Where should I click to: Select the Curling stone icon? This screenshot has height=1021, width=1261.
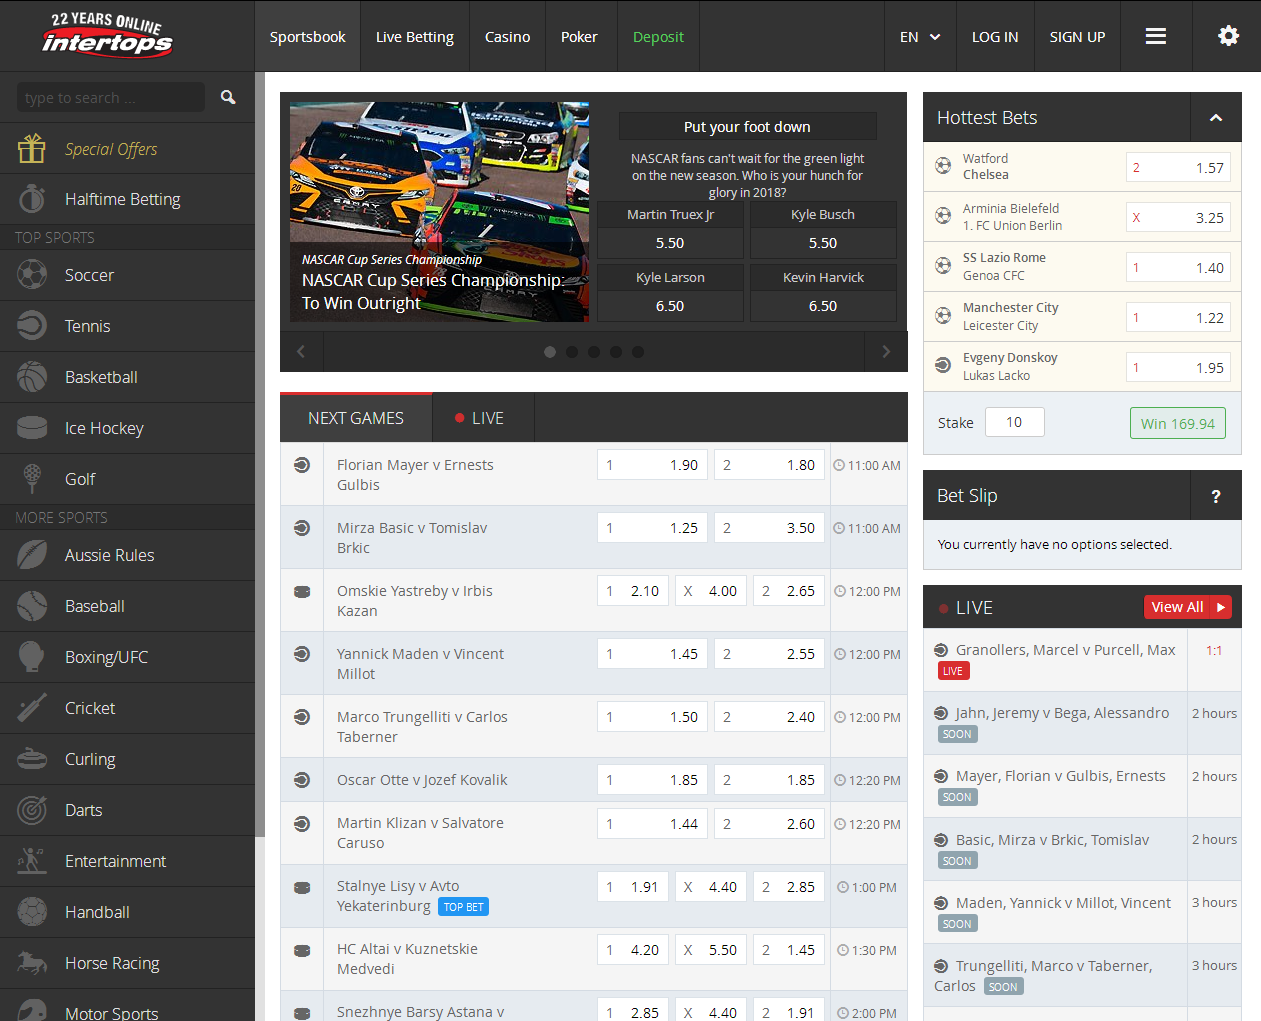tap(32, 759)
